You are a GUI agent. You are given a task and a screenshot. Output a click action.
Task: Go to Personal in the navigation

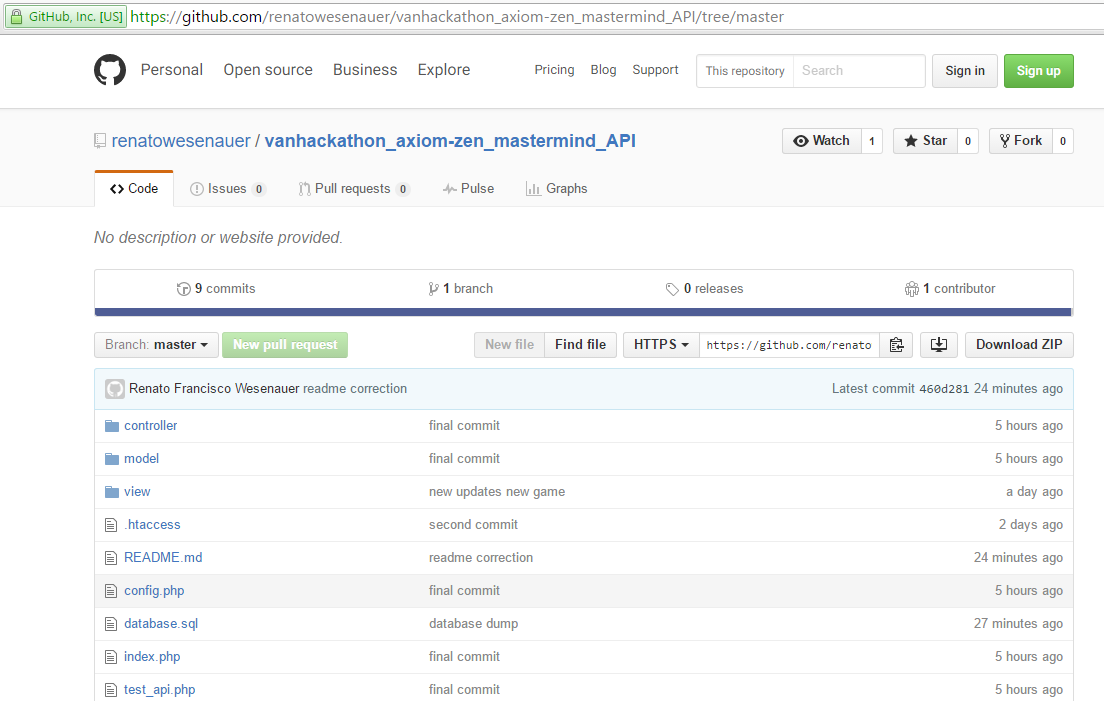click(x=172, y=70)
